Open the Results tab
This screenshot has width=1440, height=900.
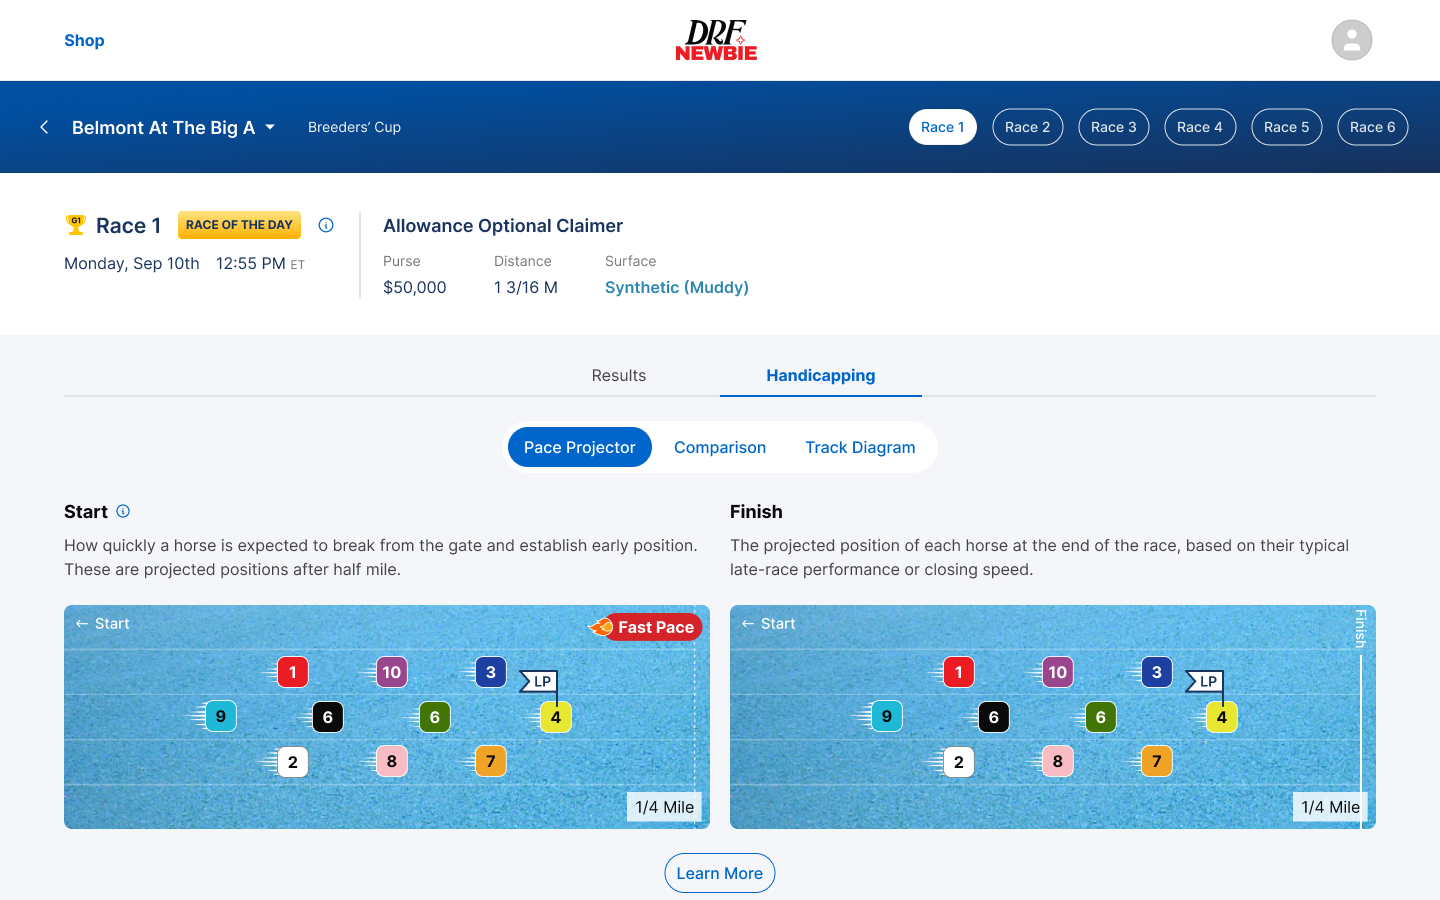point(619,375)
